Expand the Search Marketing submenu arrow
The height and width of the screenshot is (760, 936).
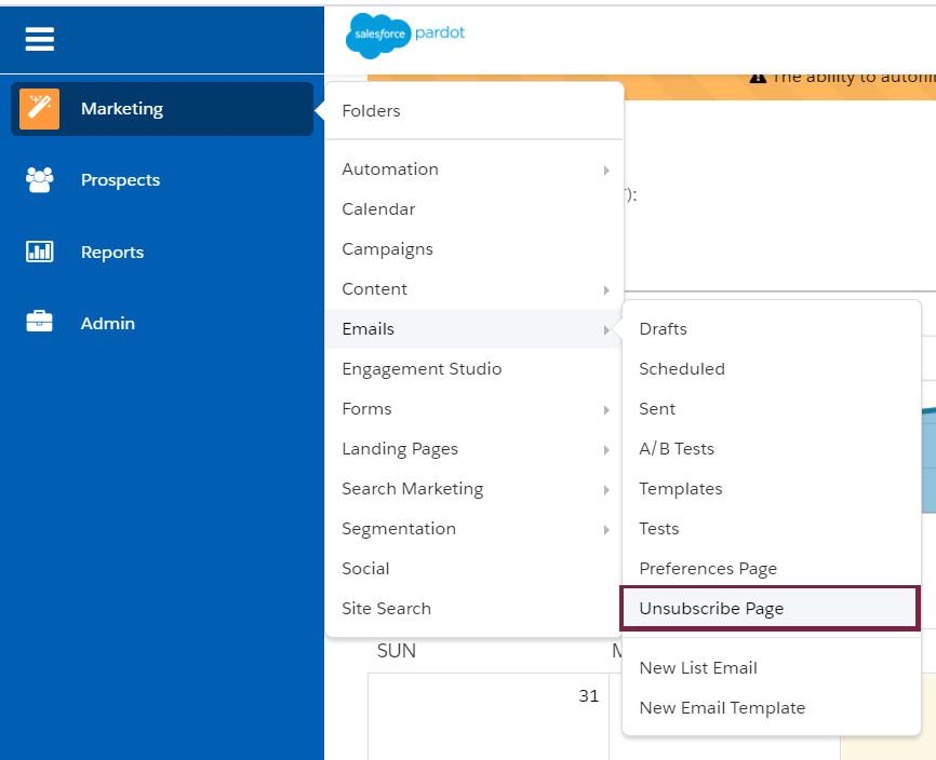tap(606, 490)
